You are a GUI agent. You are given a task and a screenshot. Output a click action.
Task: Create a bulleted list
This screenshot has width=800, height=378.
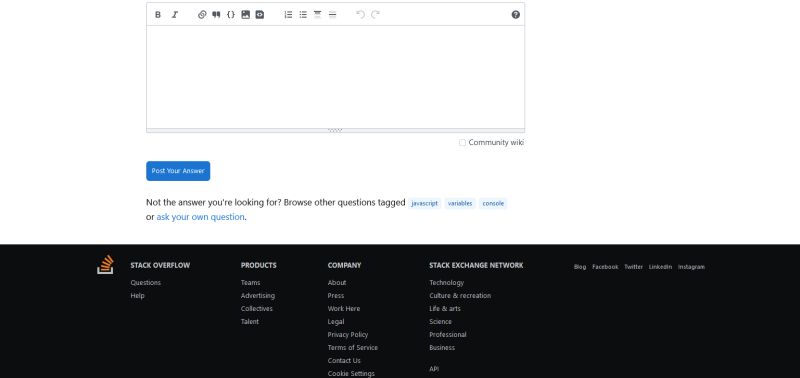click(303, 15)
